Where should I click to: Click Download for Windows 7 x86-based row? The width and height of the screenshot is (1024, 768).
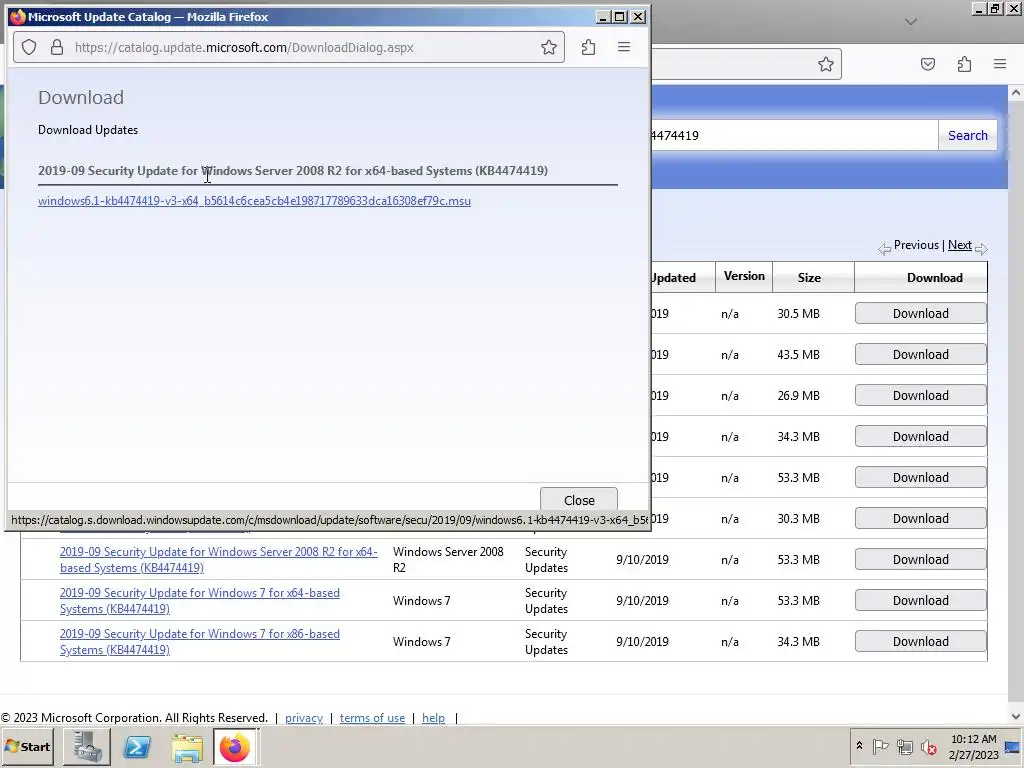[920, 641]
